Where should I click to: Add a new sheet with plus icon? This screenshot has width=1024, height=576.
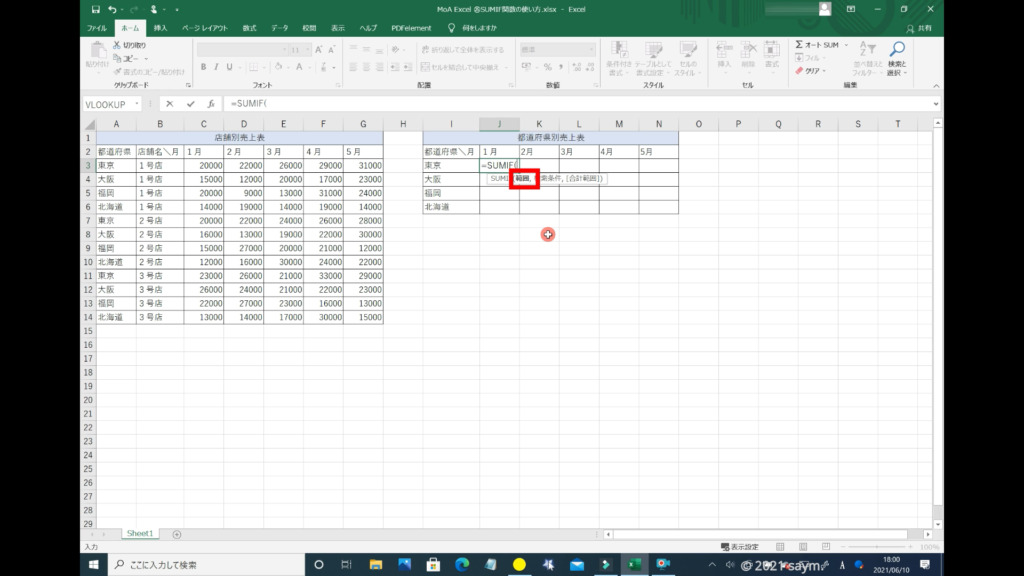[177, 534]
